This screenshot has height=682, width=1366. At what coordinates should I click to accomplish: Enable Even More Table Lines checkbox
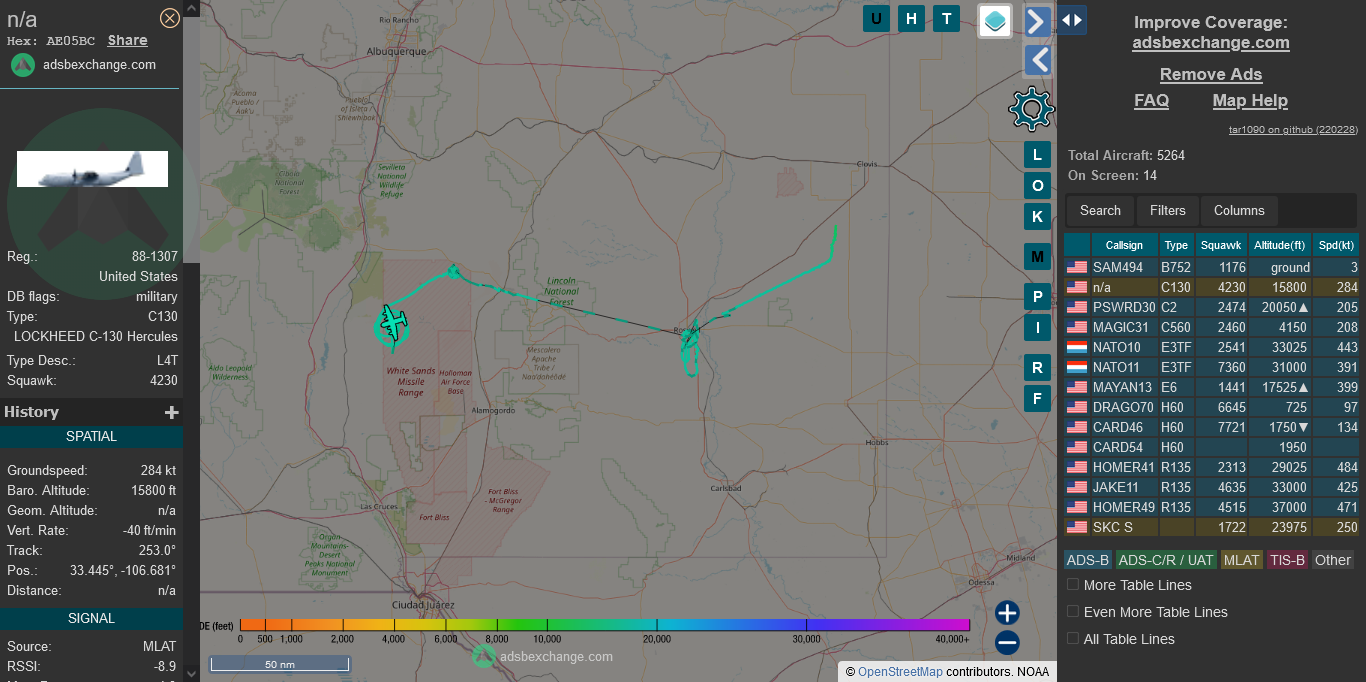[x=1073, y=611]
